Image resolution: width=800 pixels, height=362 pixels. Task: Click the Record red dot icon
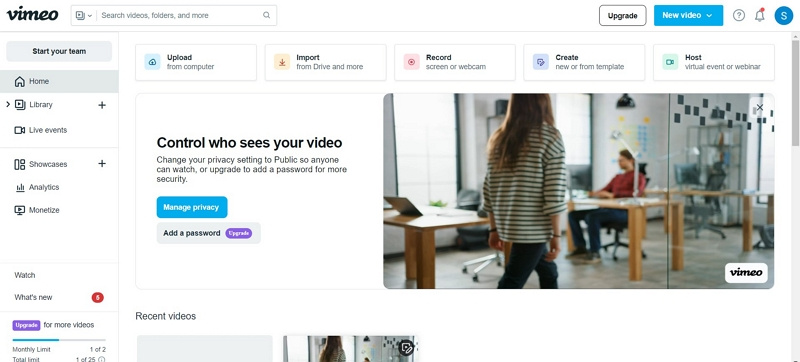coord(411,62)
